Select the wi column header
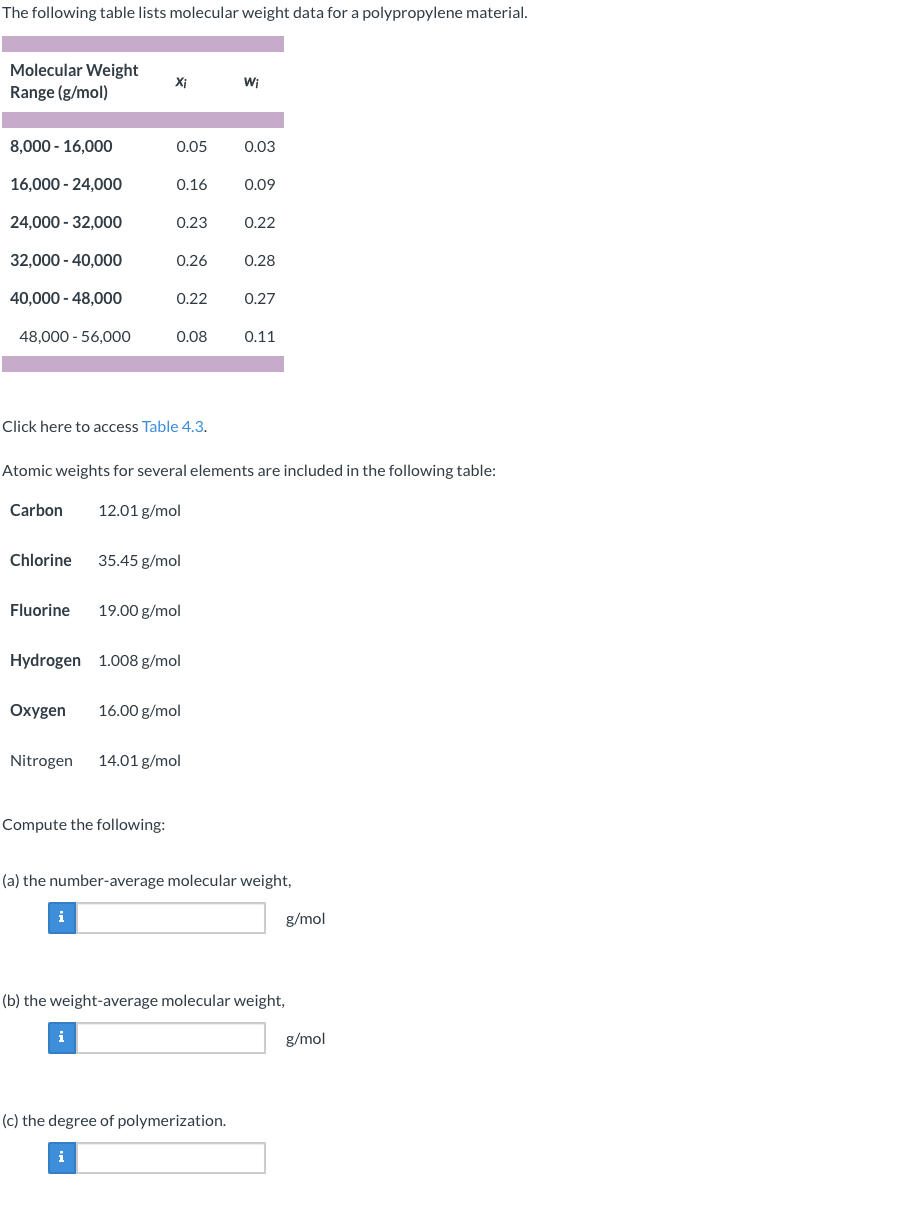Viewport: 924px width, 1216px height. click(x=250, y=81)
